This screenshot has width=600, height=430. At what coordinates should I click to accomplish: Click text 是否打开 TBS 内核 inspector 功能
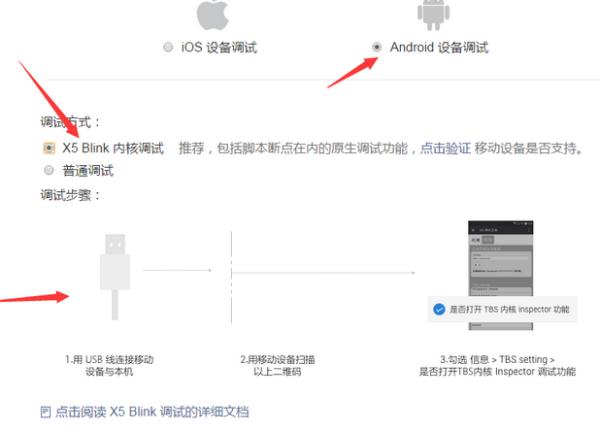pyautogui.click(x=509, y=309)
